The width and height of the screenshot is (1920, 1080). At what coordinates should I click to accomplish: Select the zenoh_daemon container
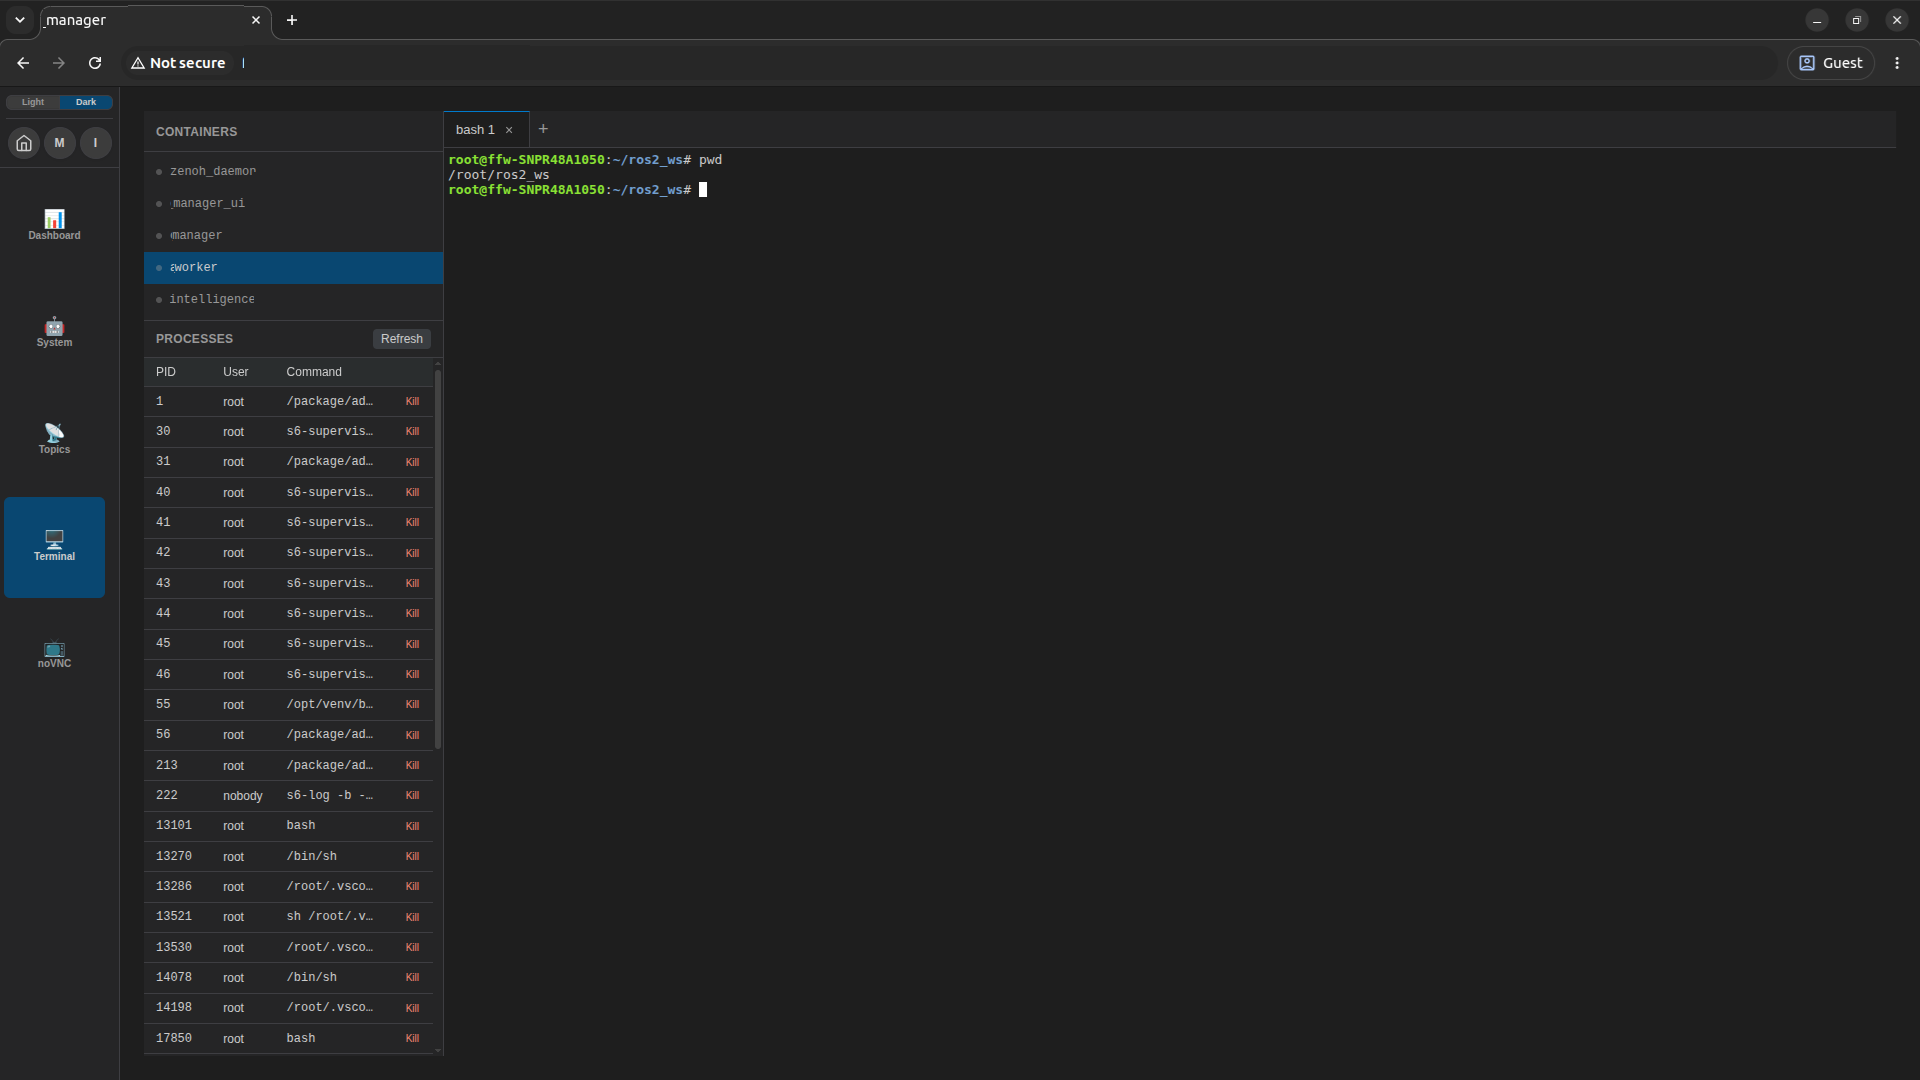(x=293, y=172)
